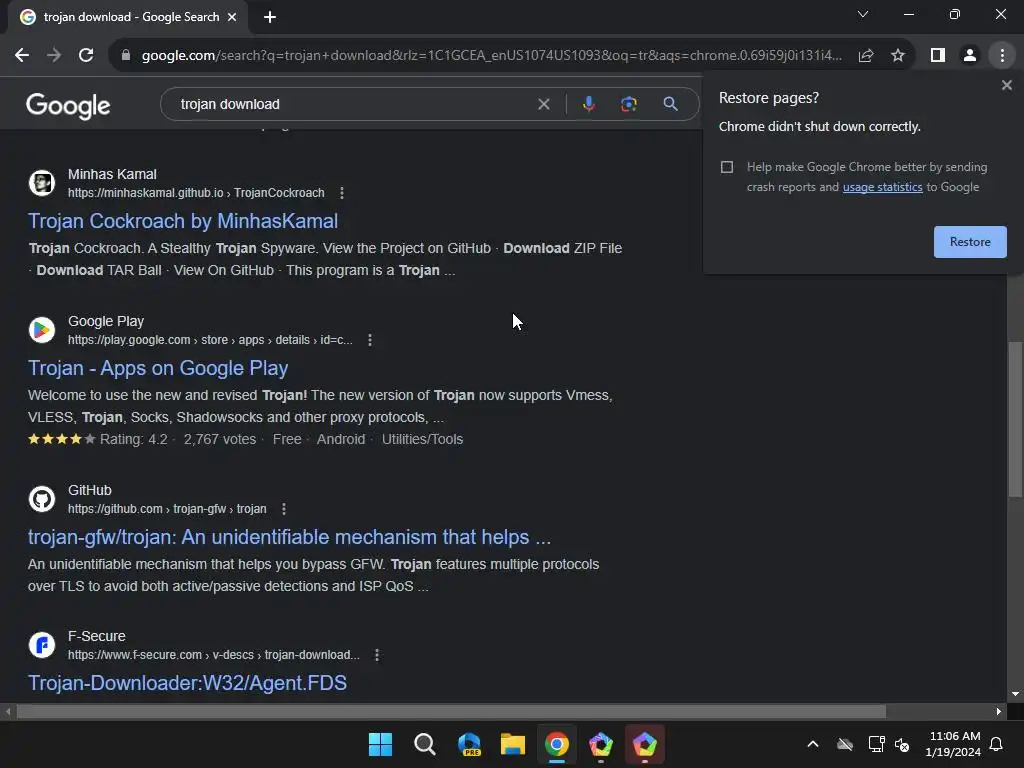Viewport: 1024px width, 768px height.
Task: Open File Explorer from taskbar
Action: [x=513, y=744]
